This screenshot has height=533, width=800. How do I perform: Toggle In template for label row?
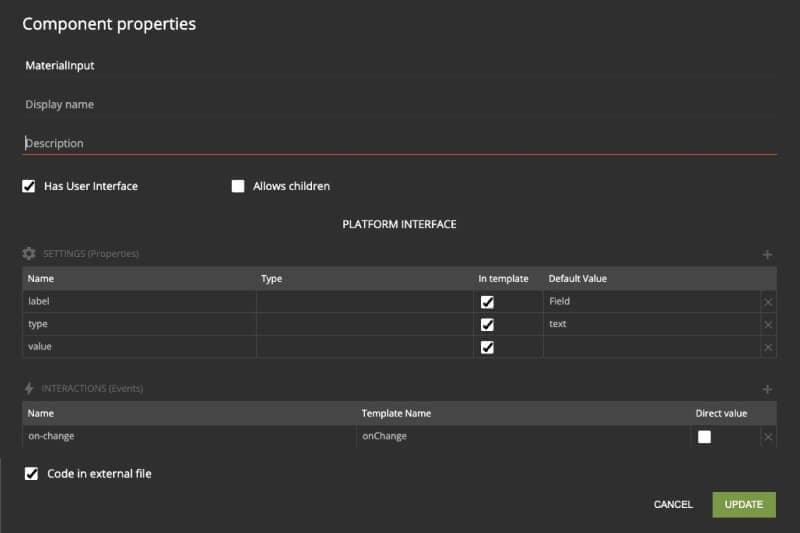487,302
